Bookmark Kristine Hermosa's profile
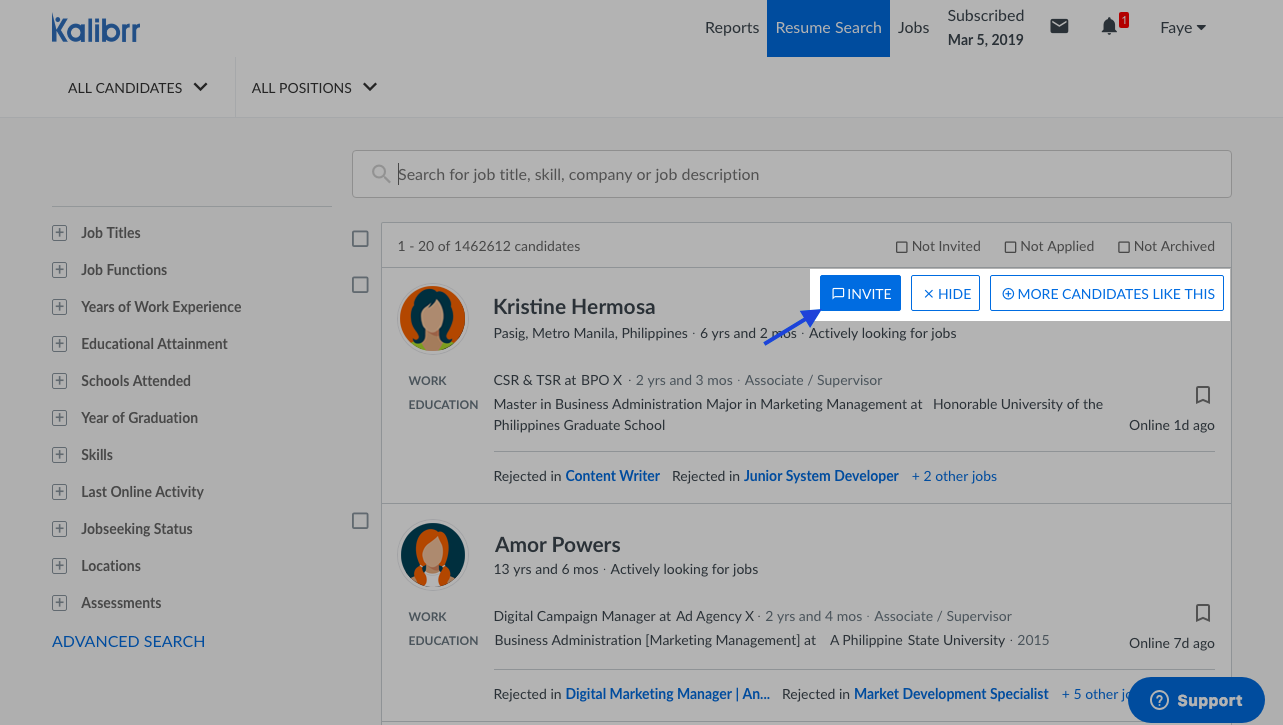The height and width of the screenshot is (725, 1283). point(1203,394)
